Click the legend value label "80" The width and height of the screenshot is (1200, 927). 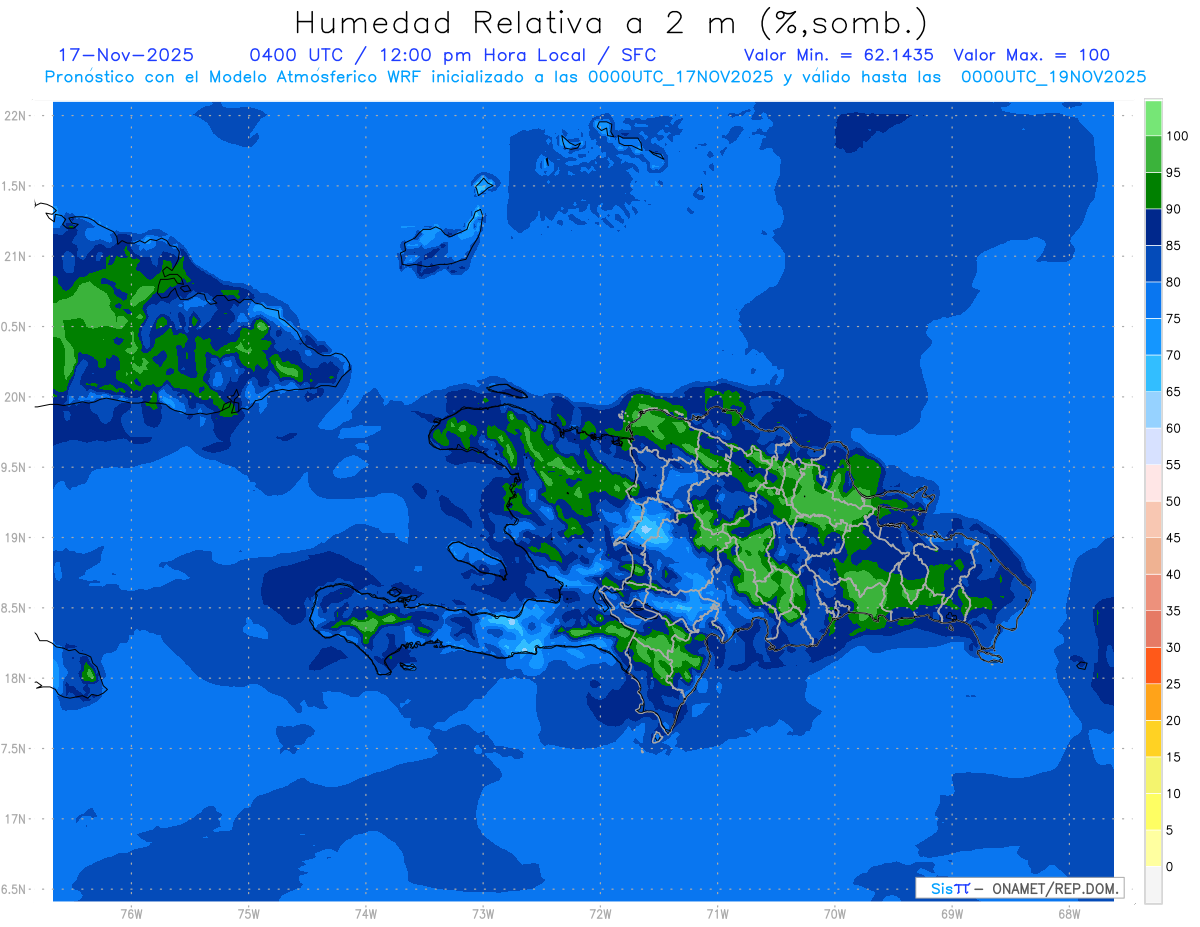pyautogui.click(x=1173, y=282)
